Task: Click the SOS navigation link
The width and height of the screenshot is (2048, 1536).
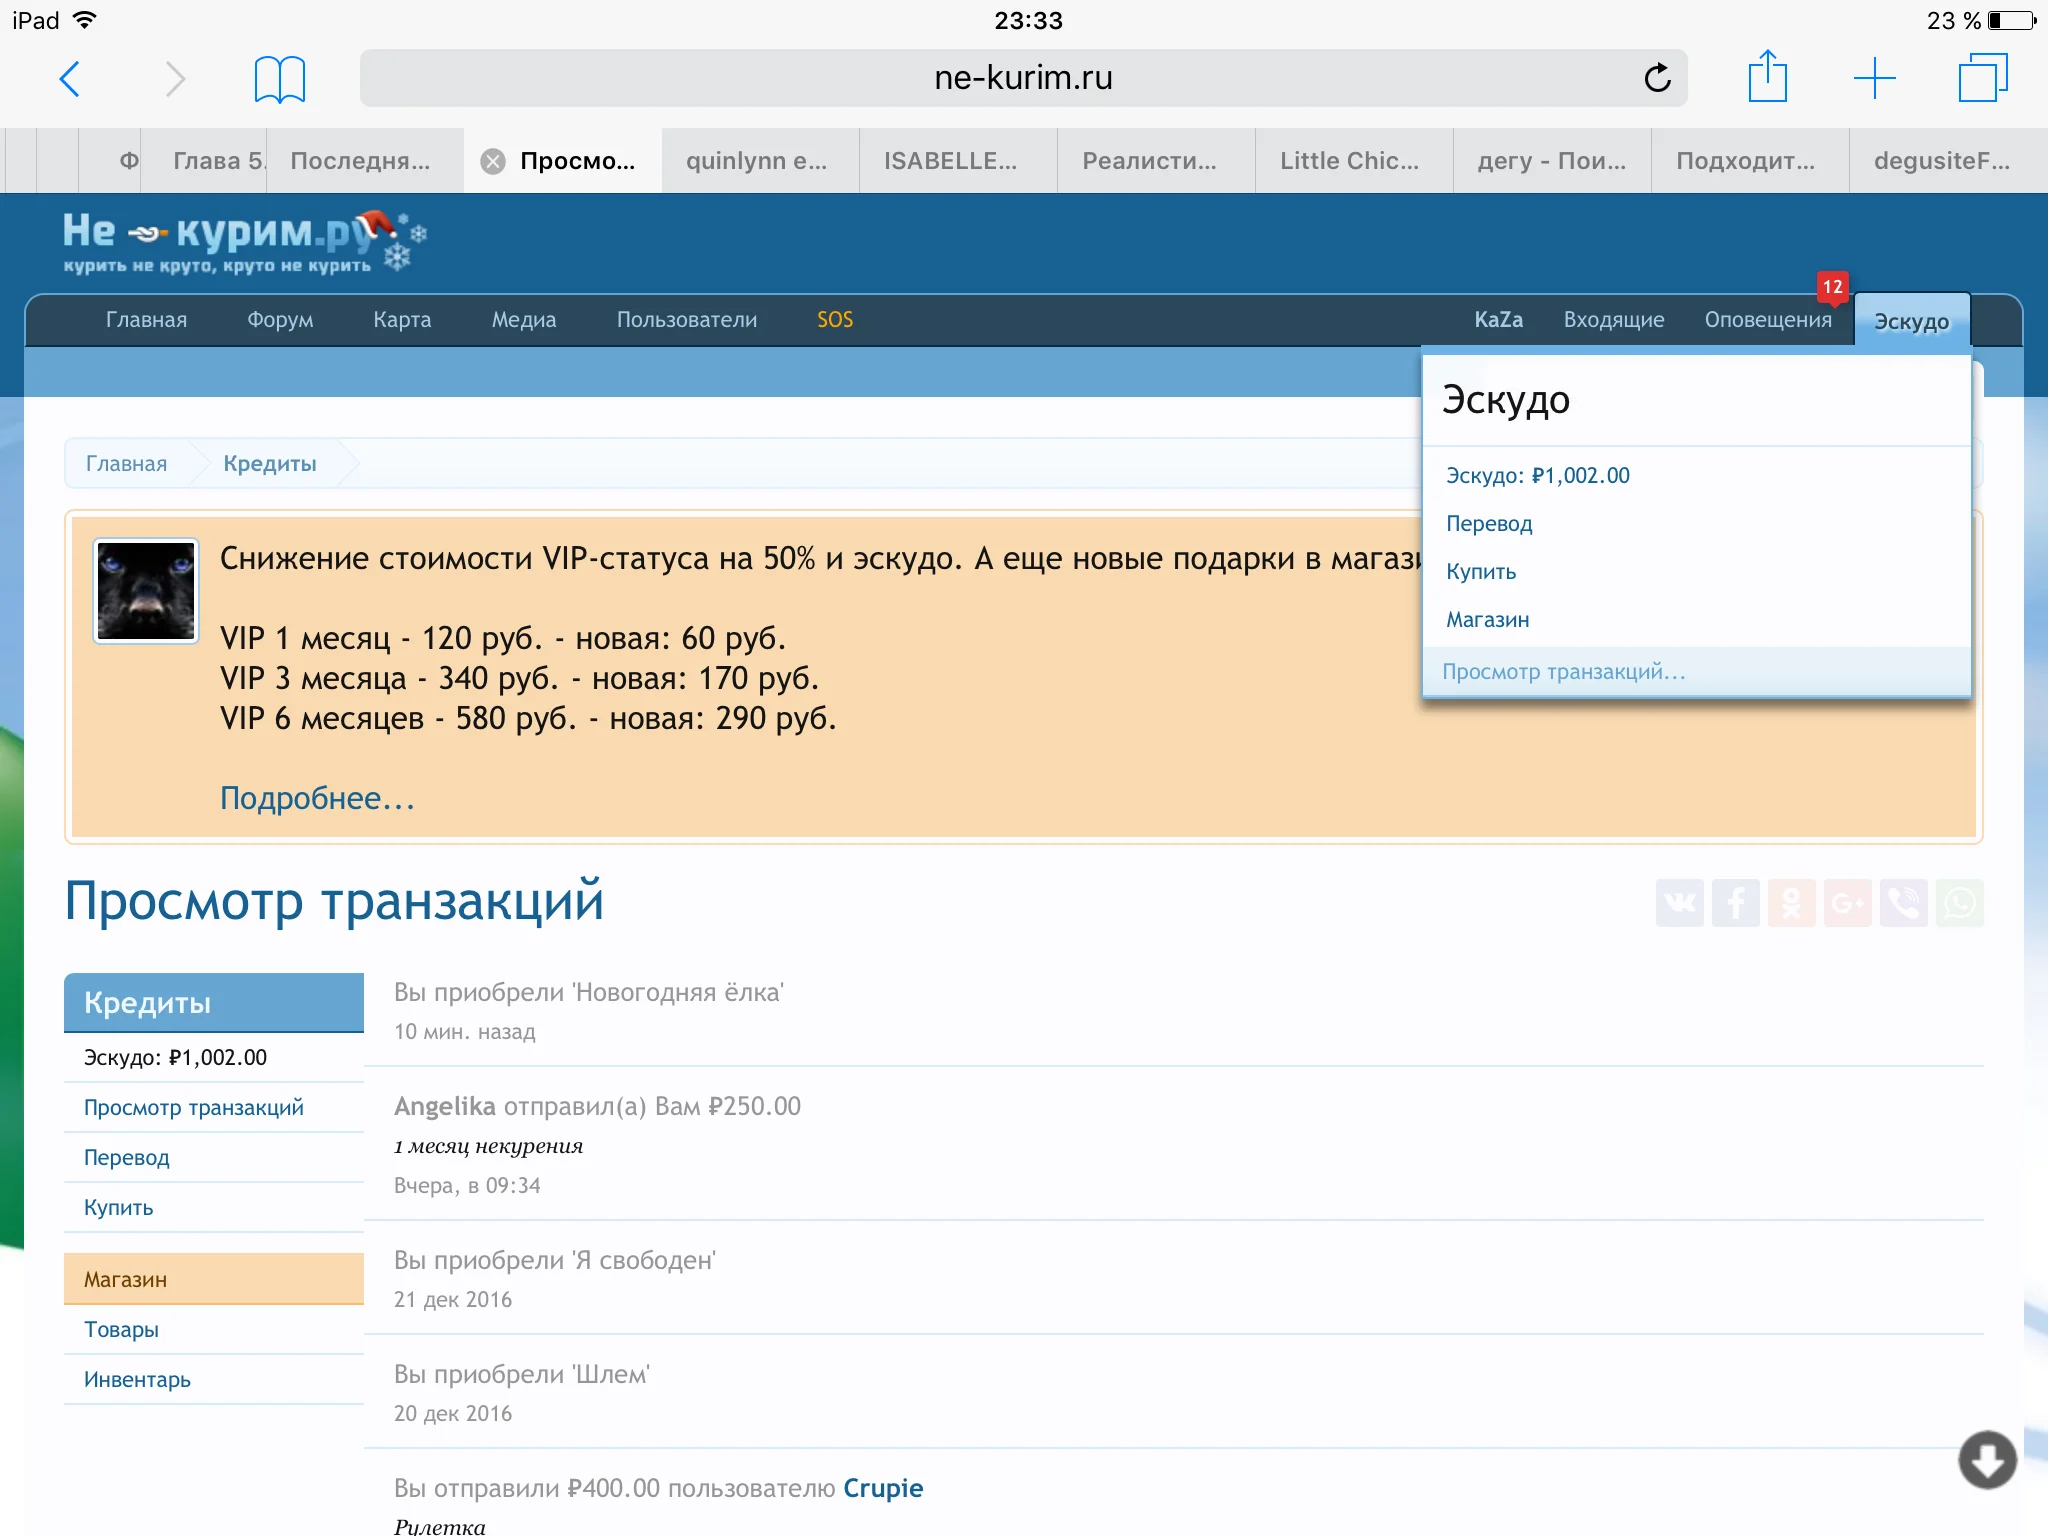Action: click(x=835, y=320)
